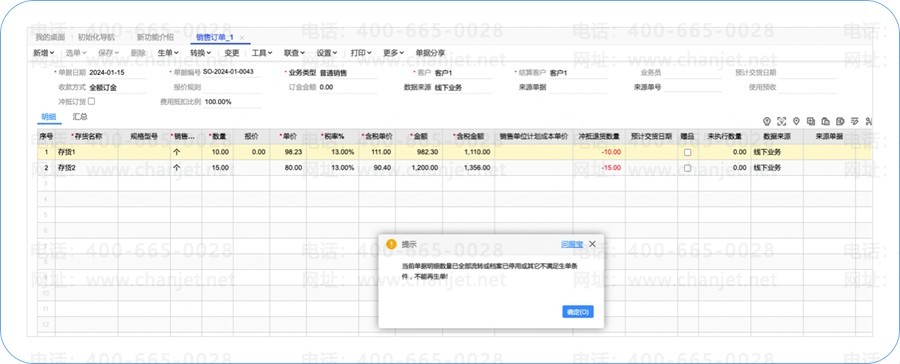Click the add-row copy icon above the table
900x364 pixels.
[x=811, y=121]
